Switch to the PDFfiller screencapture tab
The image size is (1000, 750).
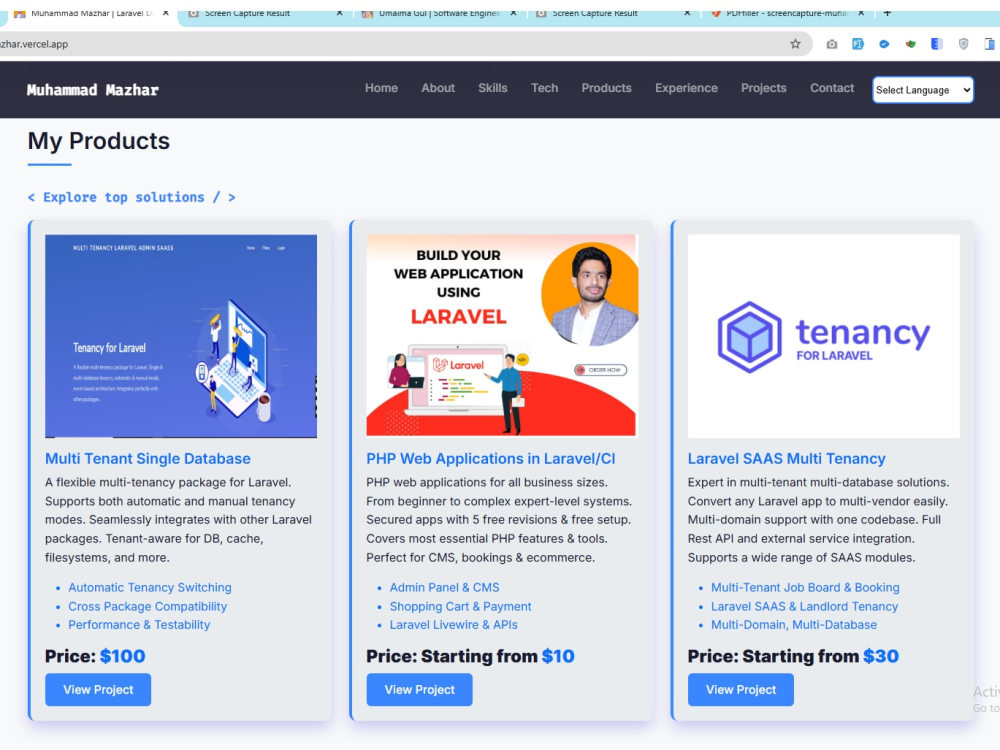tap(786, 13)
